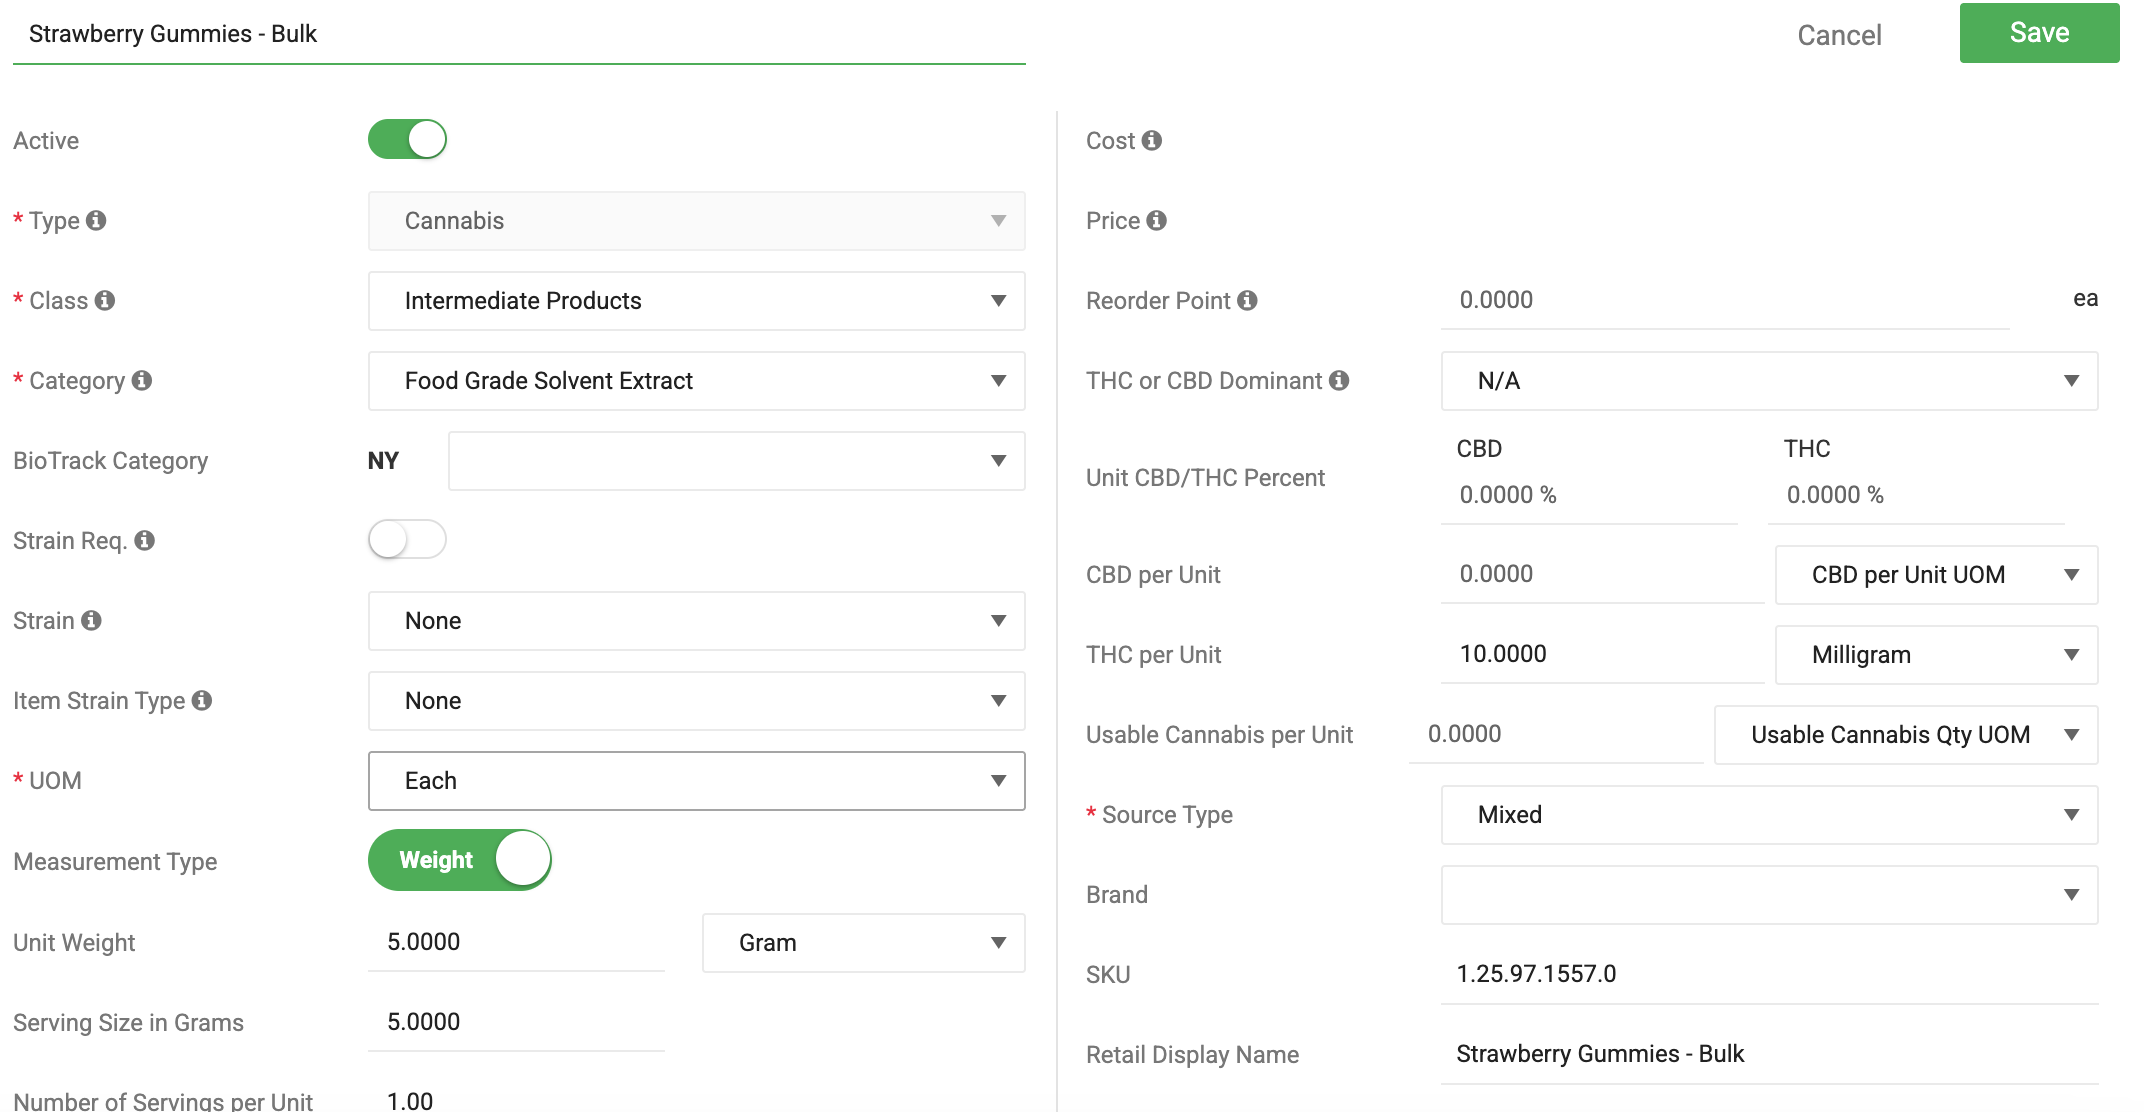Click the 'ea' unit text by Reorder Point

(x=2085, y=299)
